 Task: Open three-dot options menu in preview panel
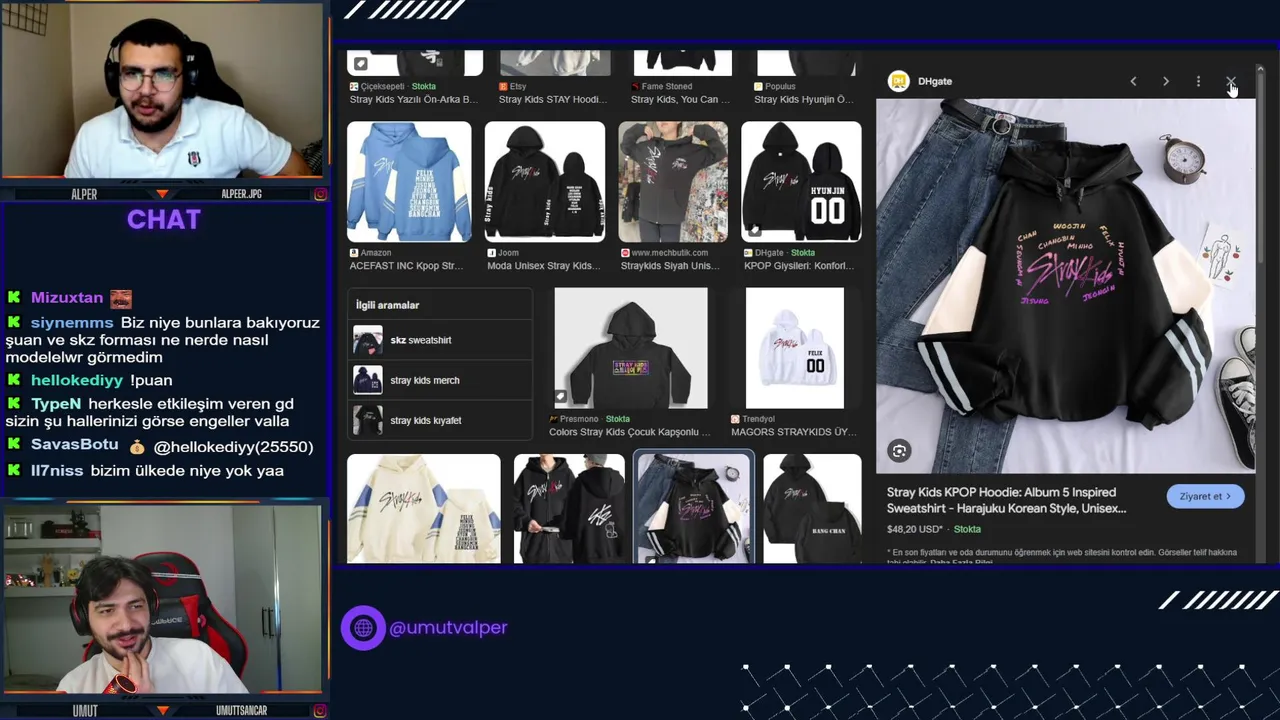[x=1198, y=81]
